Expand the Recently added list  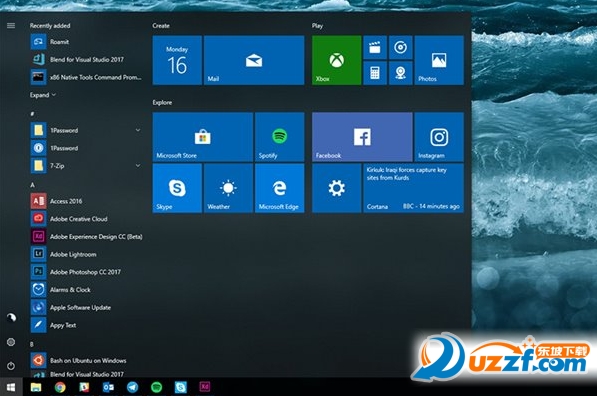(x=43, y=95)
